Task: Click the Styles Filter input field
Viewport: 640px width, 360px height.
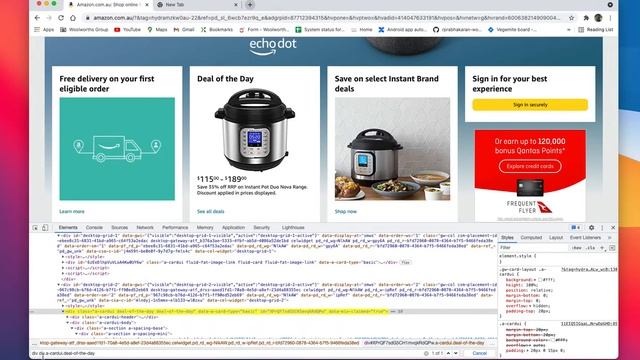Action: pyautogui.click(x=533, y=248)
